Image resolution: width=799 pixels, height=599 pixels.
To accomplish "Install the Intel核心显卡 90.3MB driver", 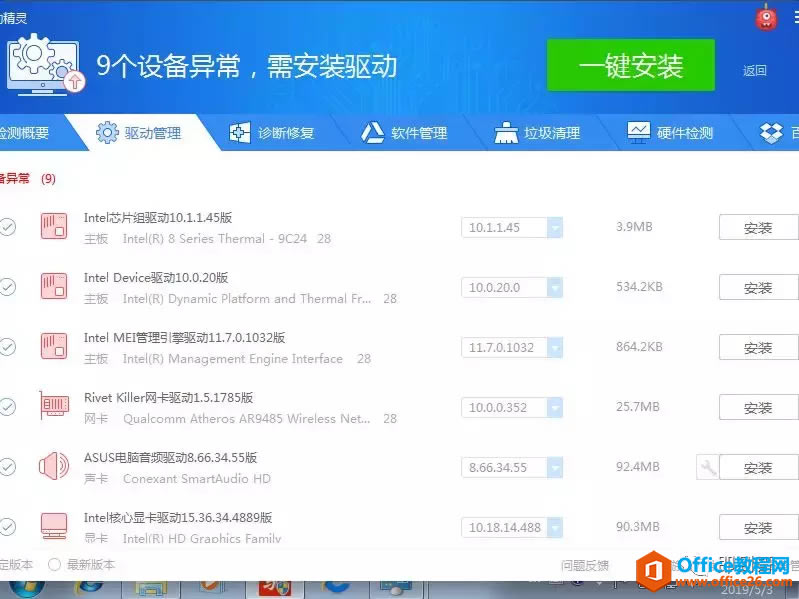I will click(x=759, y=528).
